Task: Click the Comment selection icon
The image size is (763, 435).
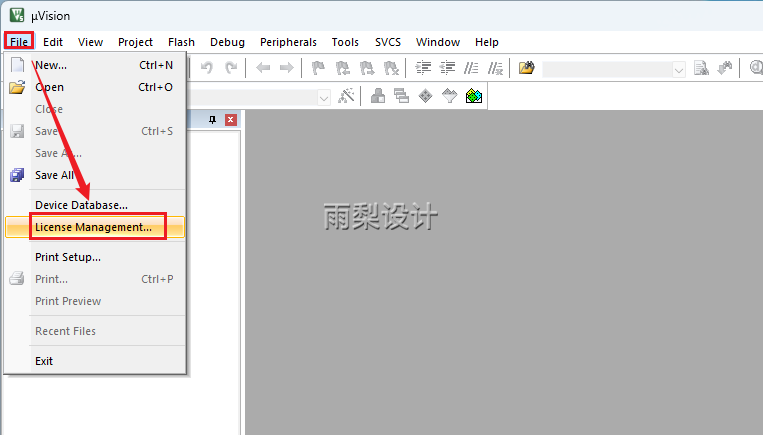Action: pos(471,68)
